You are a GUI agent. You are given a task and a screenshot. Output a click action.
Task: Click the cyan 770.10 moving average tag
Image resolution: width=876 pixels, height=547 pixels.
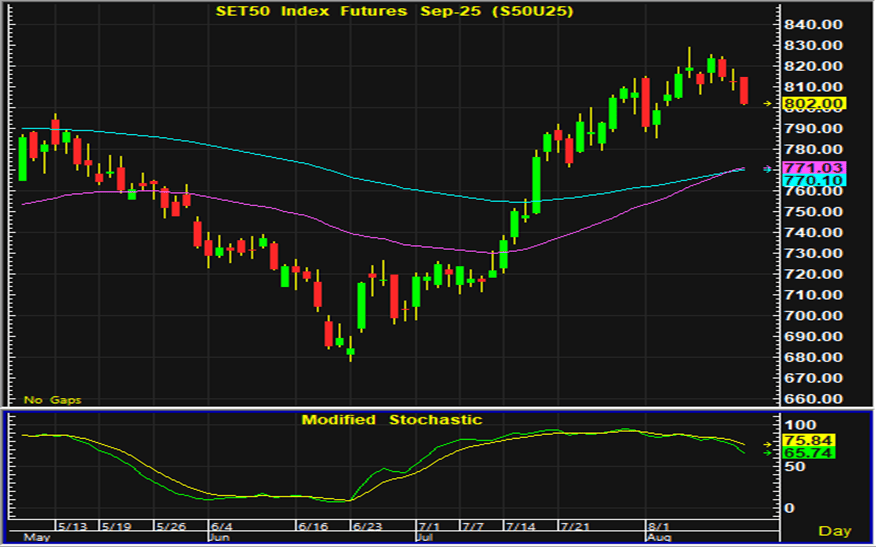click(815, 178)
